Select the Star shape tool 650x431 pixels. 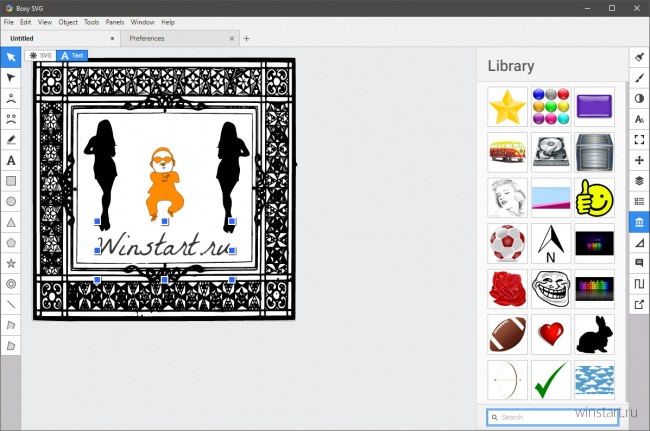coord(11,263)
